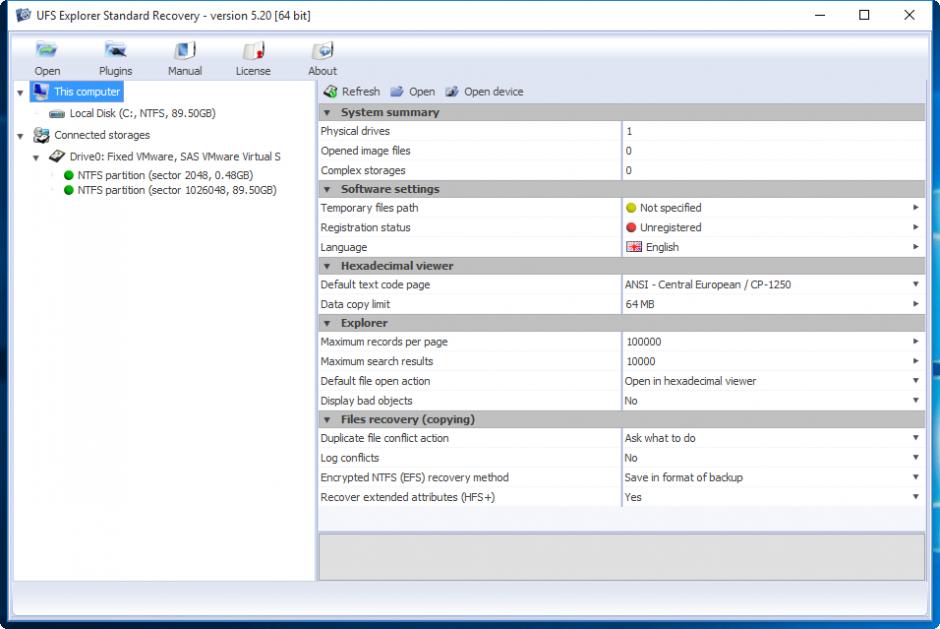Click the yellow Not specified status dot
The image size is (940, 629).
pyautogui.click(x=631, y=208)
